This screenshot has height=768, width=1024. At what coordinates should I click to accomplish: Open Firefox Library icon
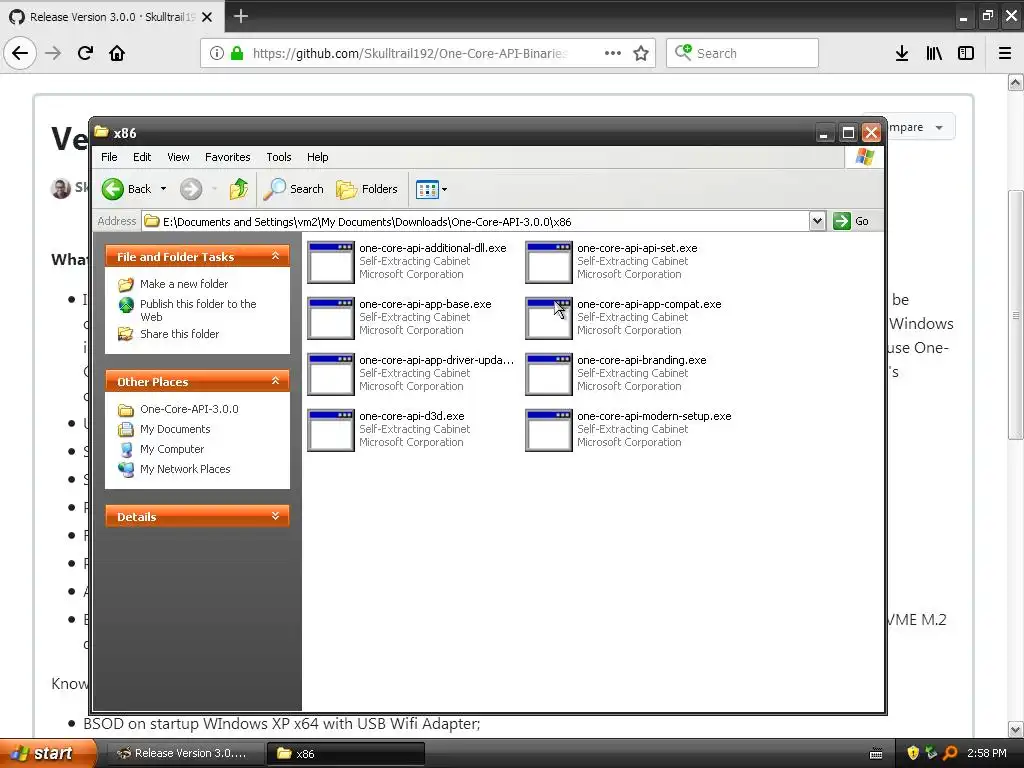tap(934, 53)
